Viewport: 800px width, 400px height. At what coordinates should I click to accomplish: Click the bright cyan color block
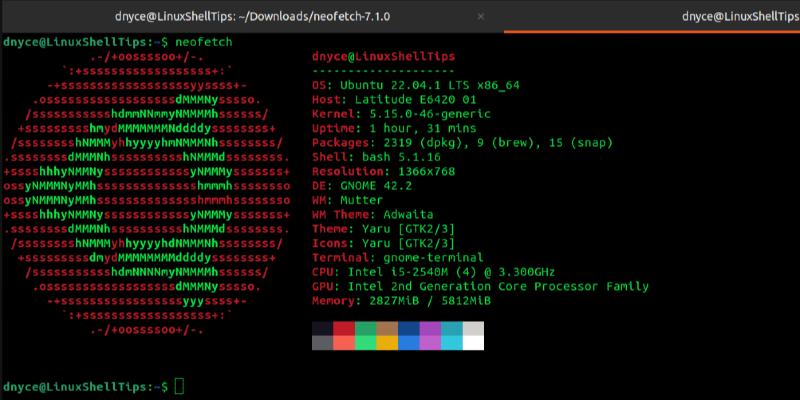pyautogui.click(x=452, y=343)
